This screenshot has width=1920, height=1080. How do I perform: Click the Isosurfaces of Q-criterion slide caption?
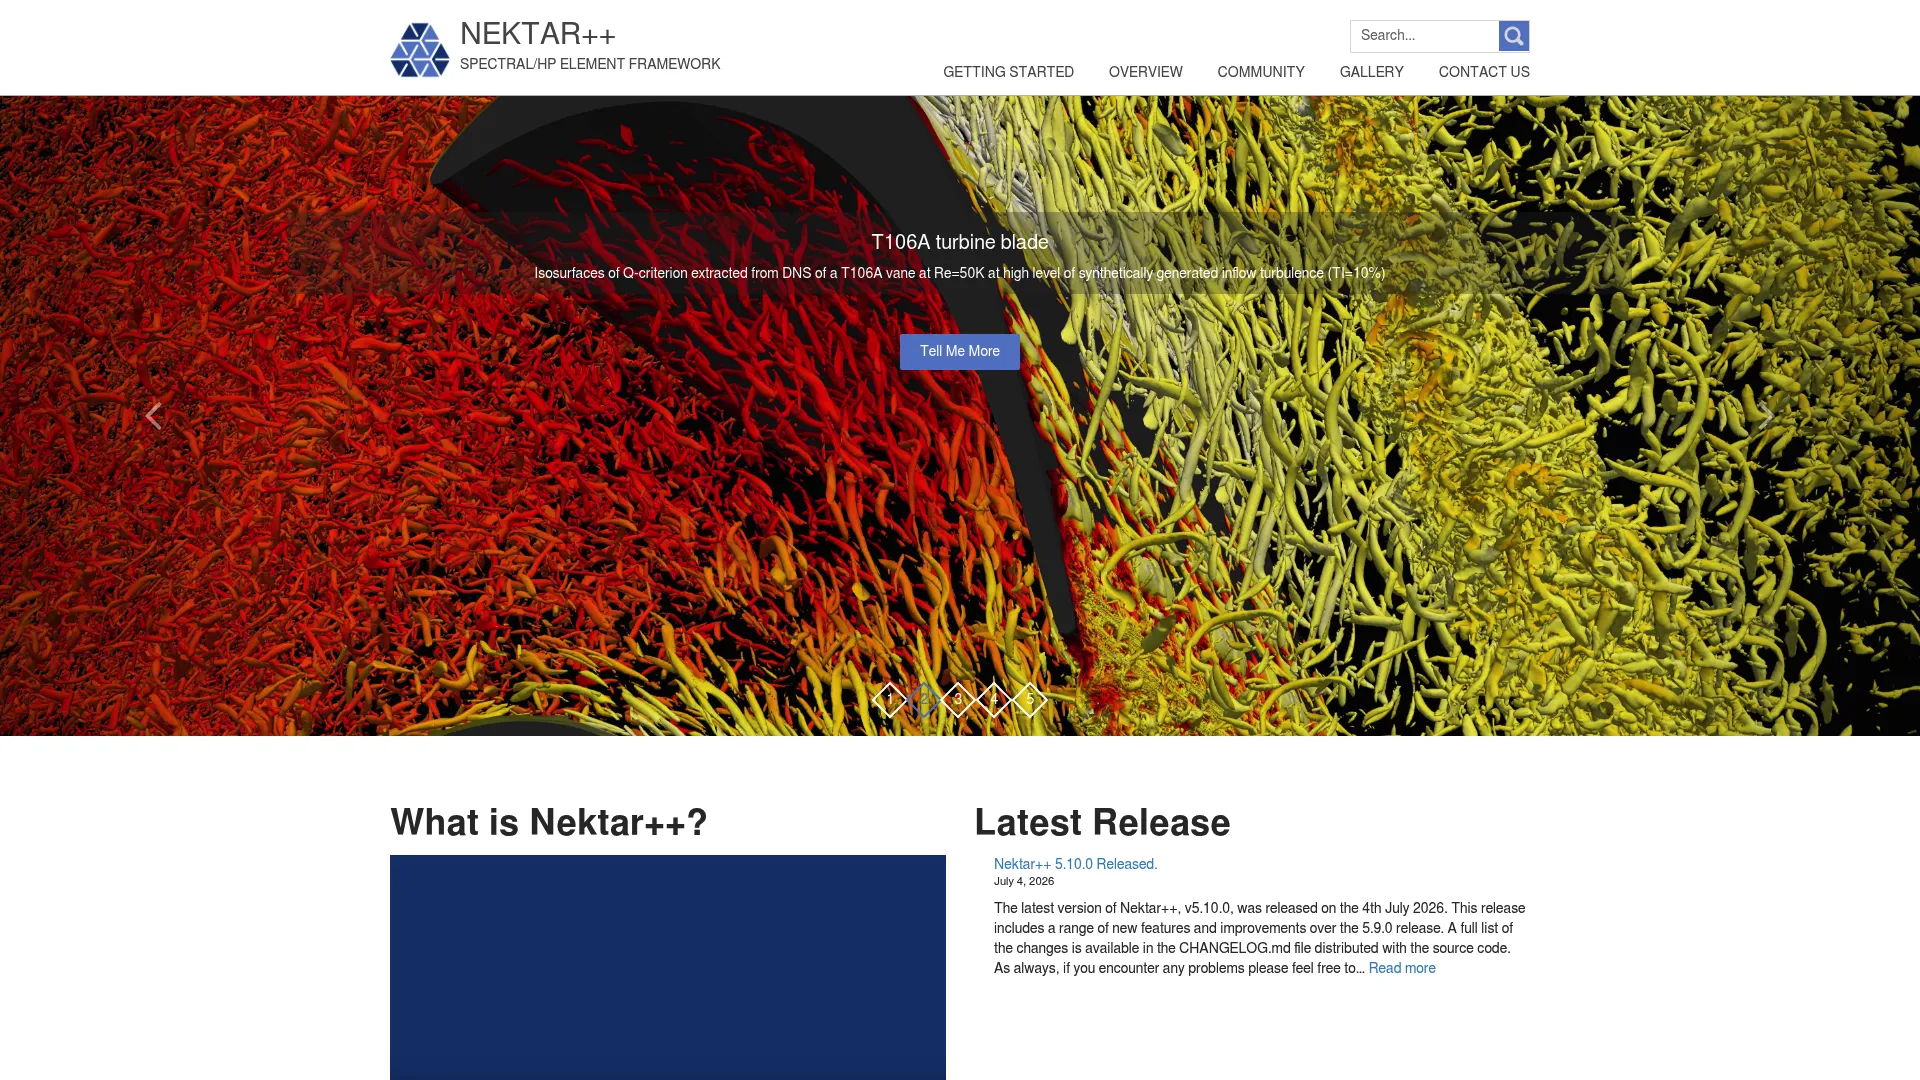click(960, 273)
